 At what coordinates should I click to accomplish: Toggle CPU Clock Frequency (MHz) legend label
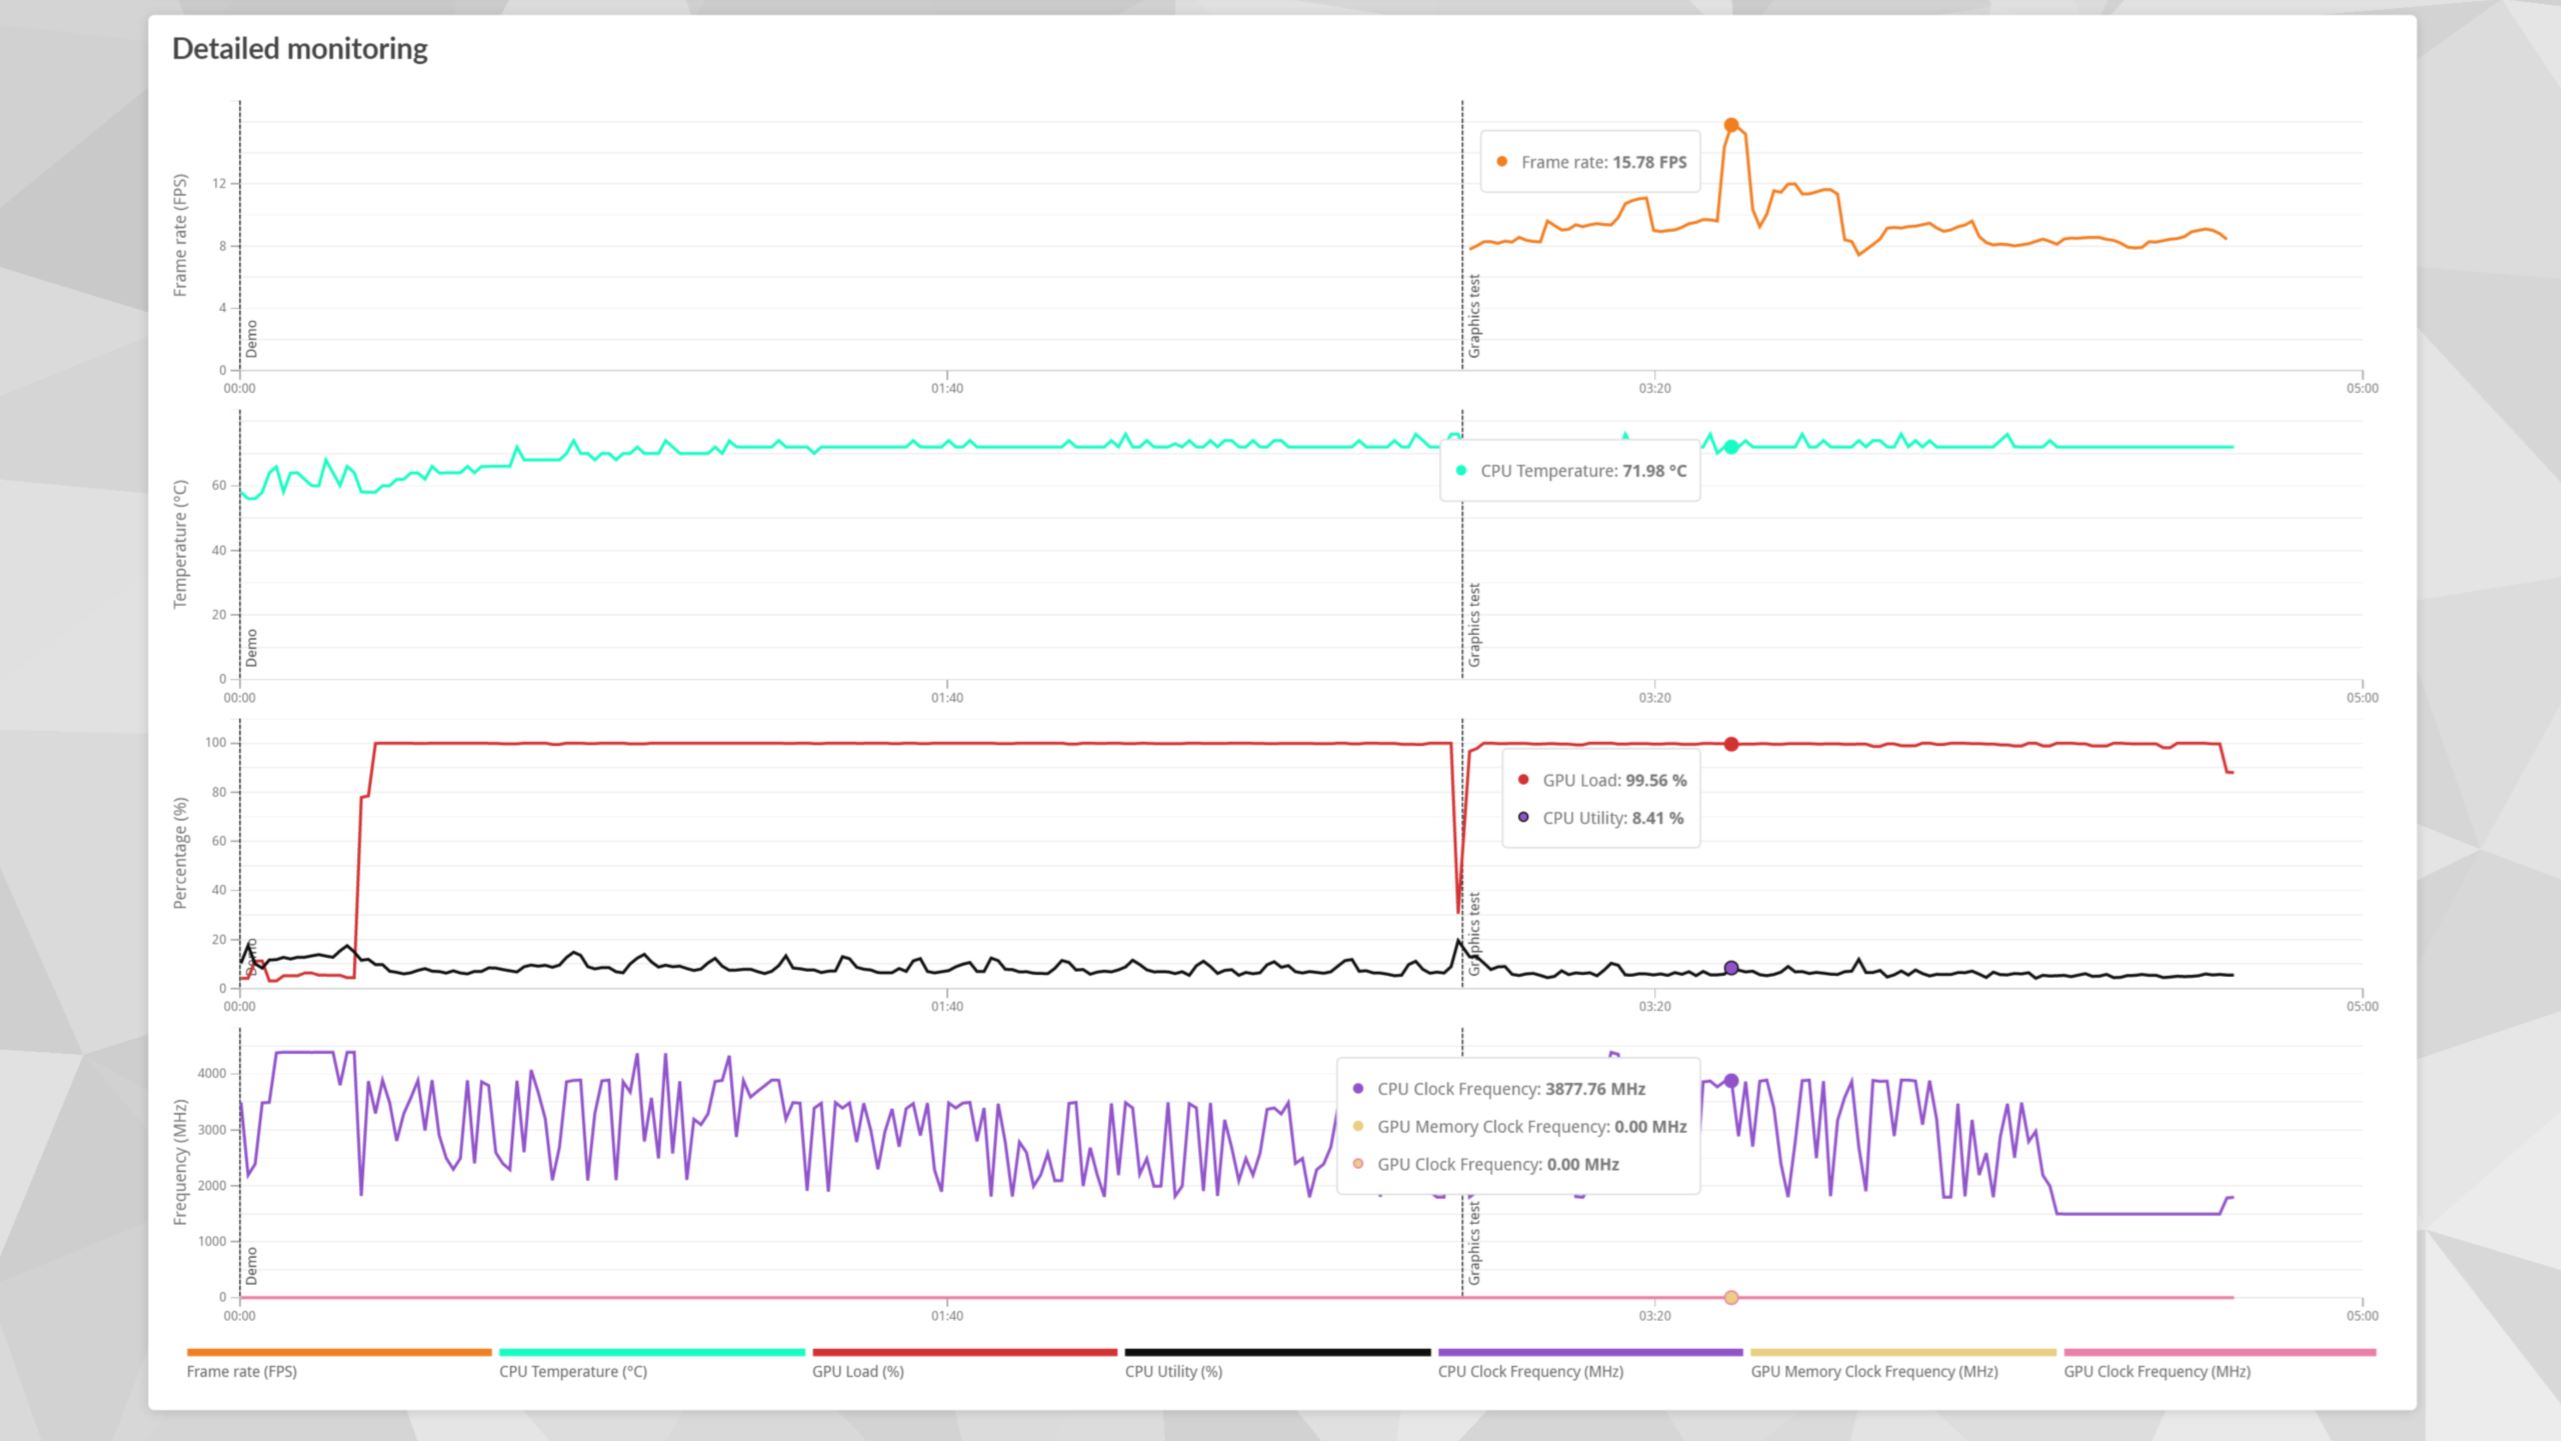point(1530,1371)
